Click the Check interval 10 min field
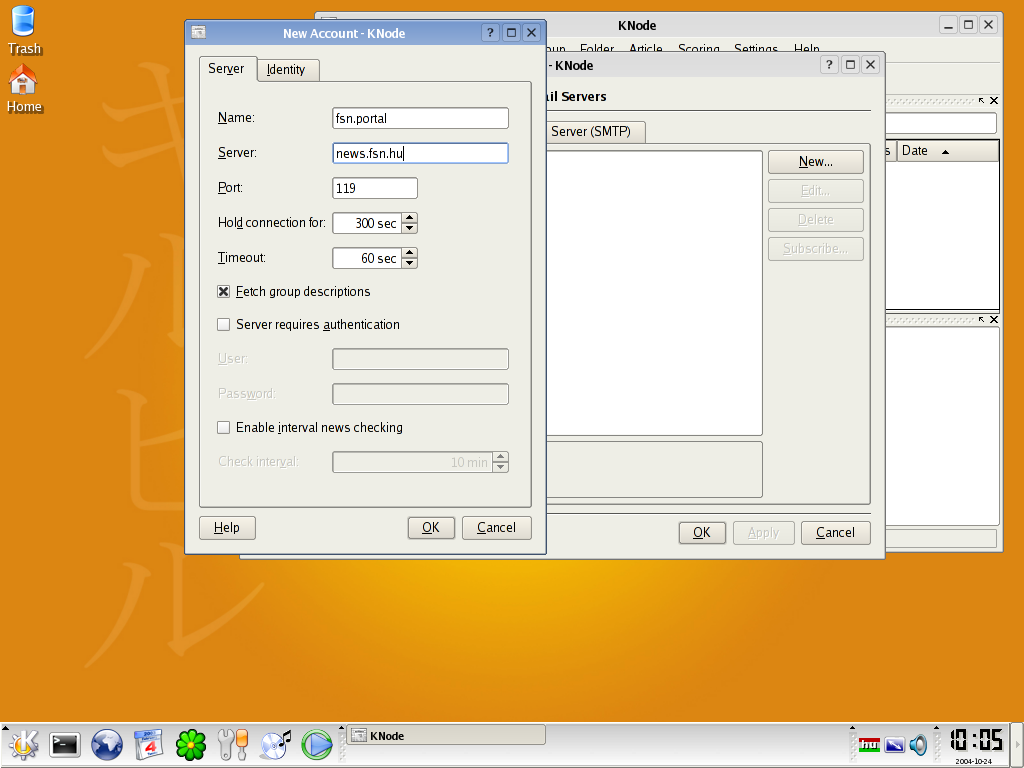The image size is (1024, 768). pyautogui.click(x=412, y=462)
